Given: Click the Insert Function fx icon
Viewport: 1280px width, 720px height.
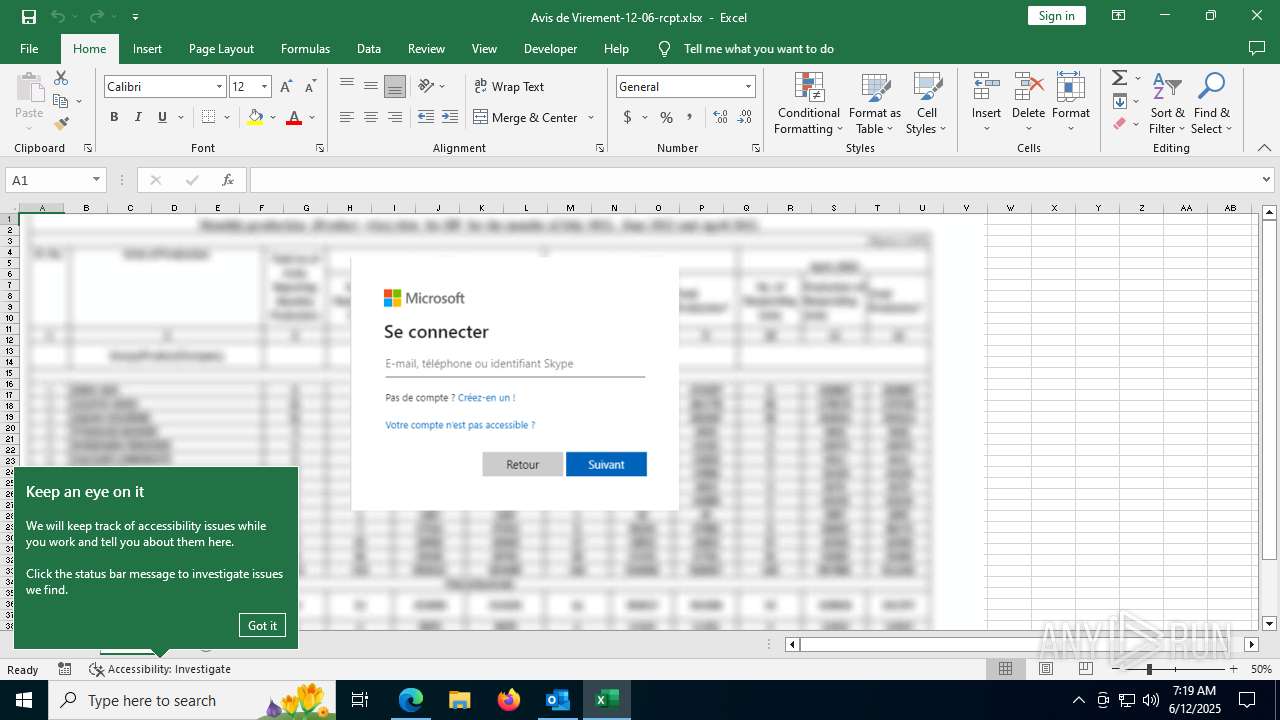Looking at the screenshot, I should pyautogui.click(x=228, y=180).
